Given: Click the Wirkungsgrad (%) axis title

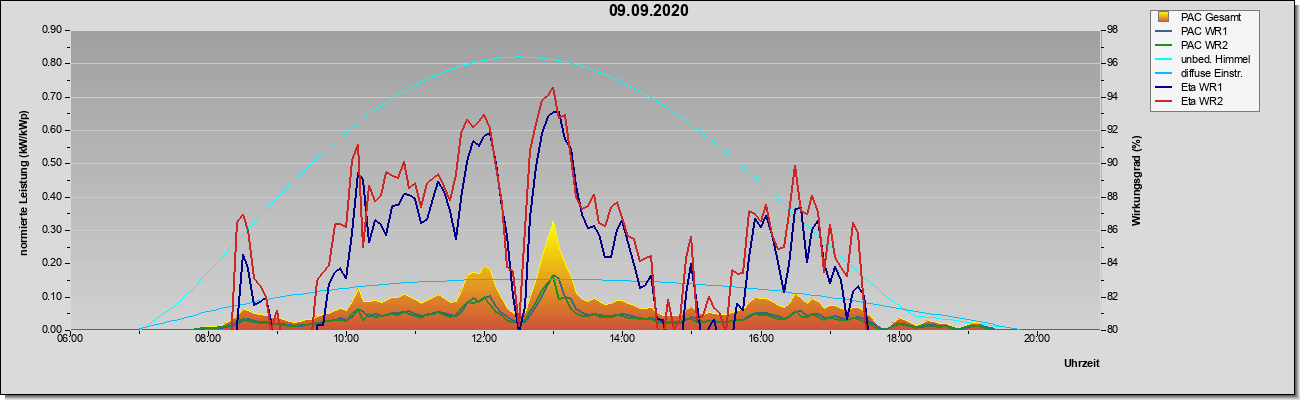Looking at the screenshot, I should pyautogui.click(x=1137, y=180).
